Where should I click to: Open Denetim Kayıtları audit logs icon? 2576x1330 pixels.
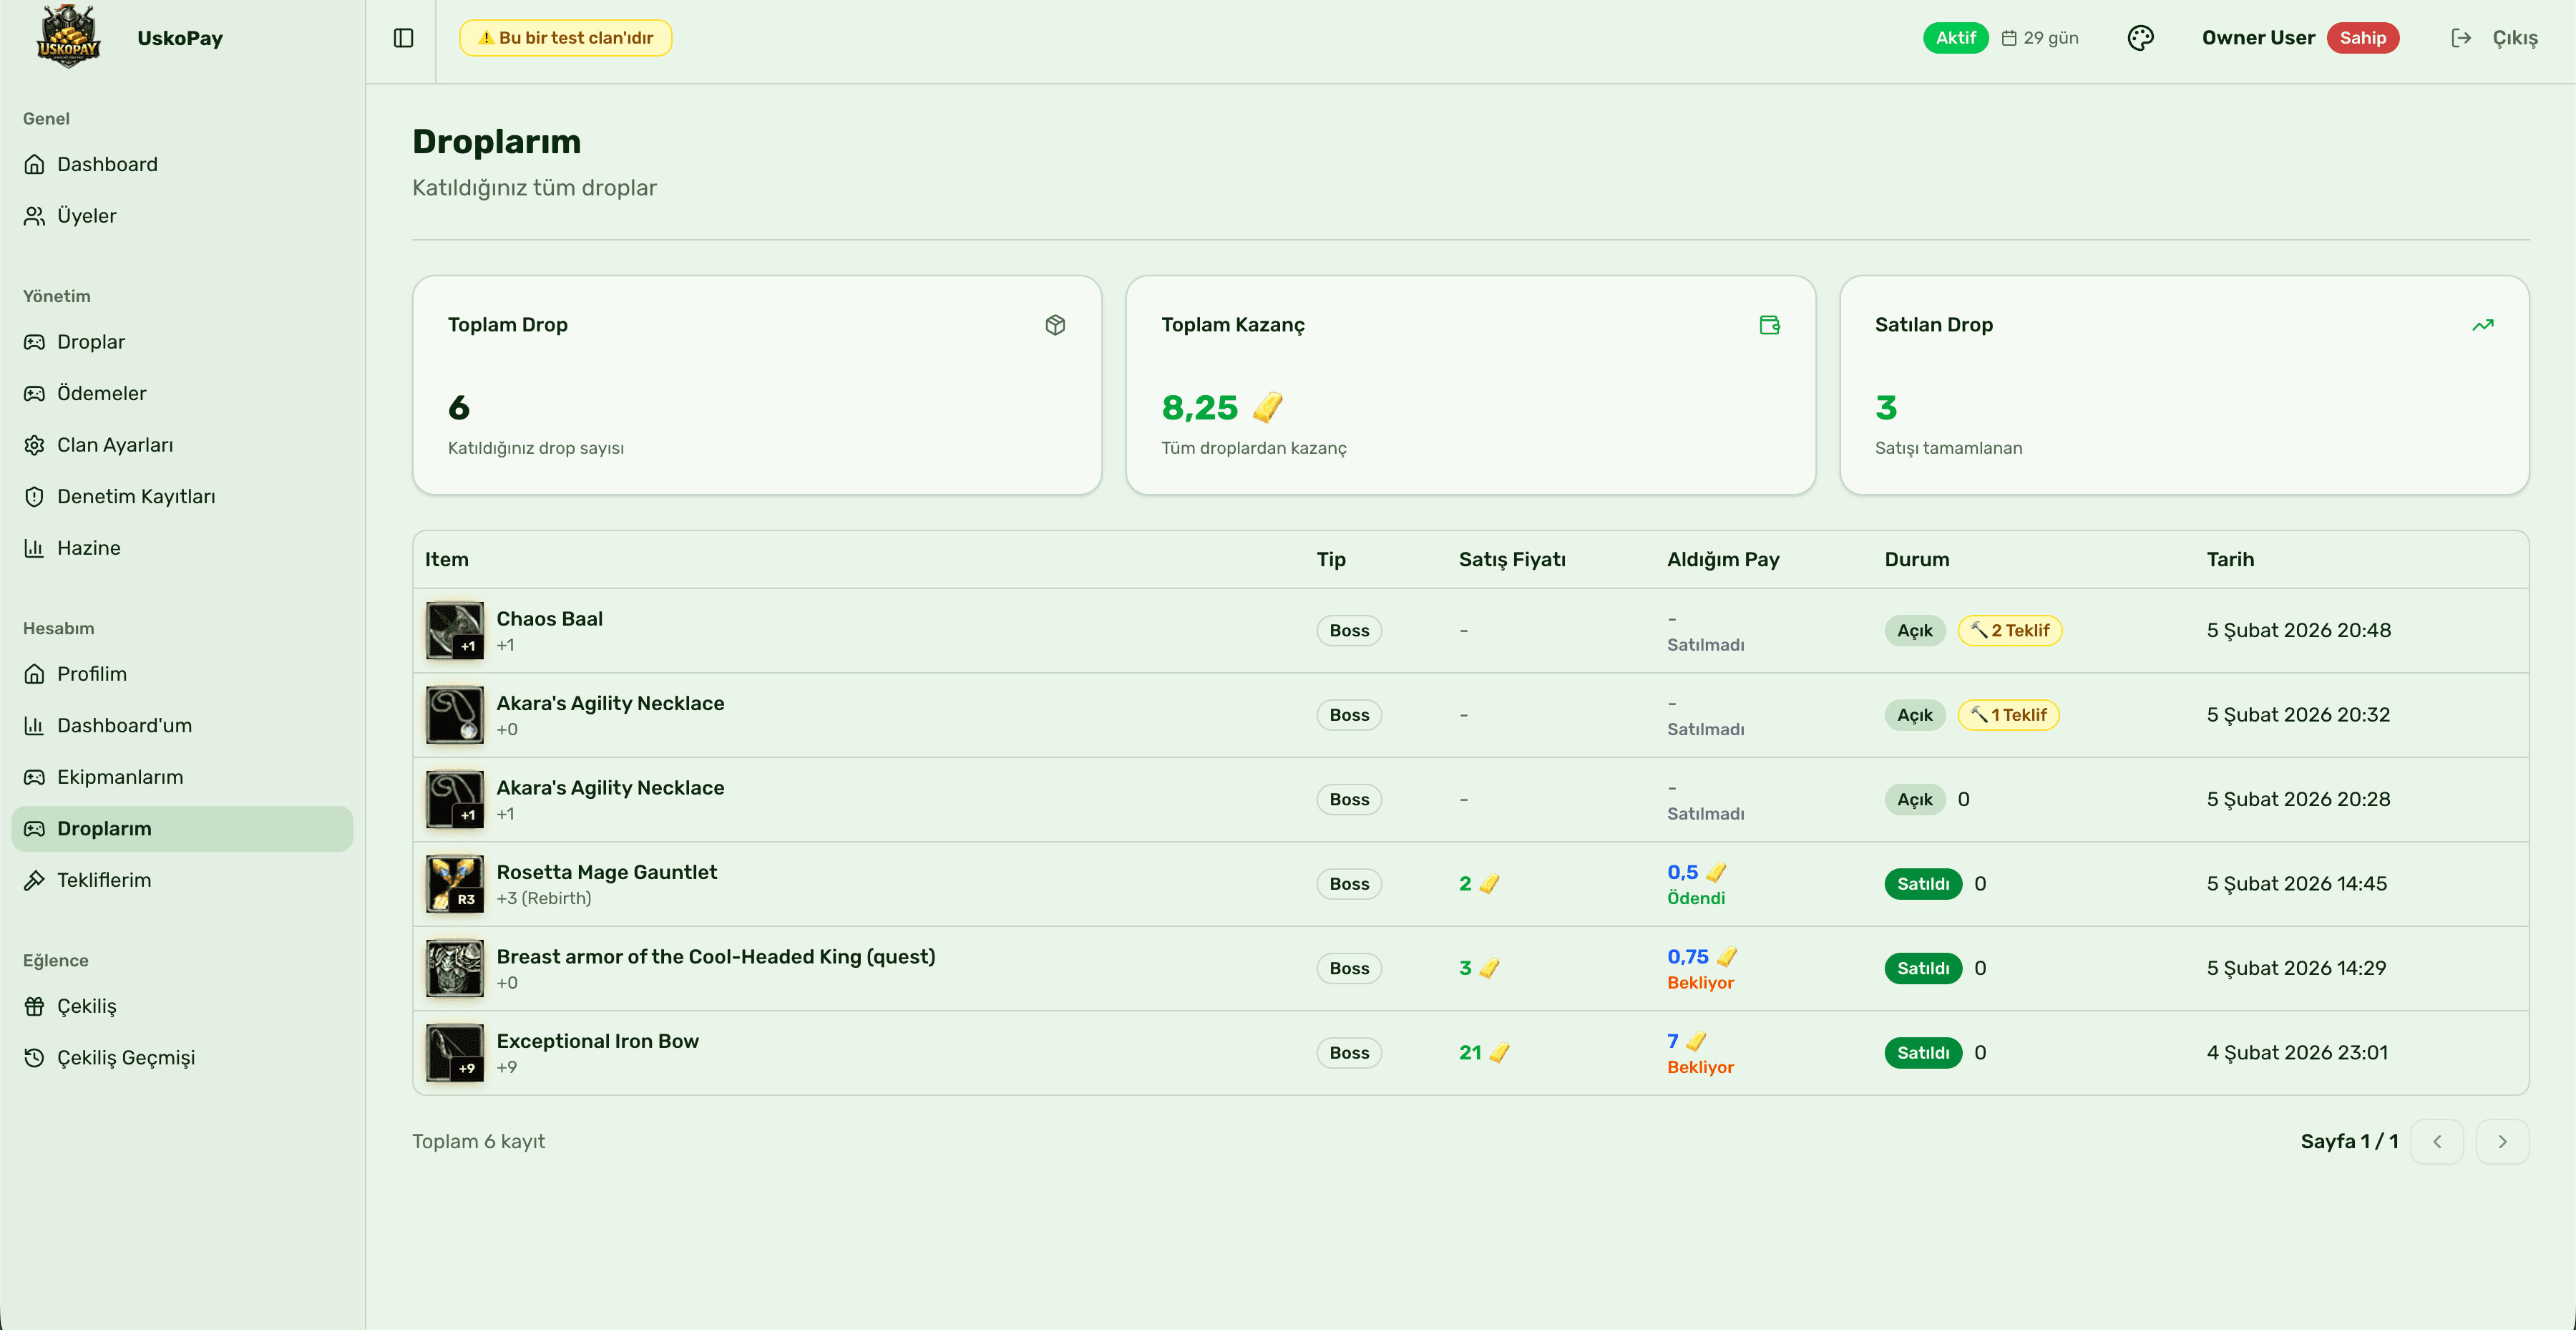35,496
